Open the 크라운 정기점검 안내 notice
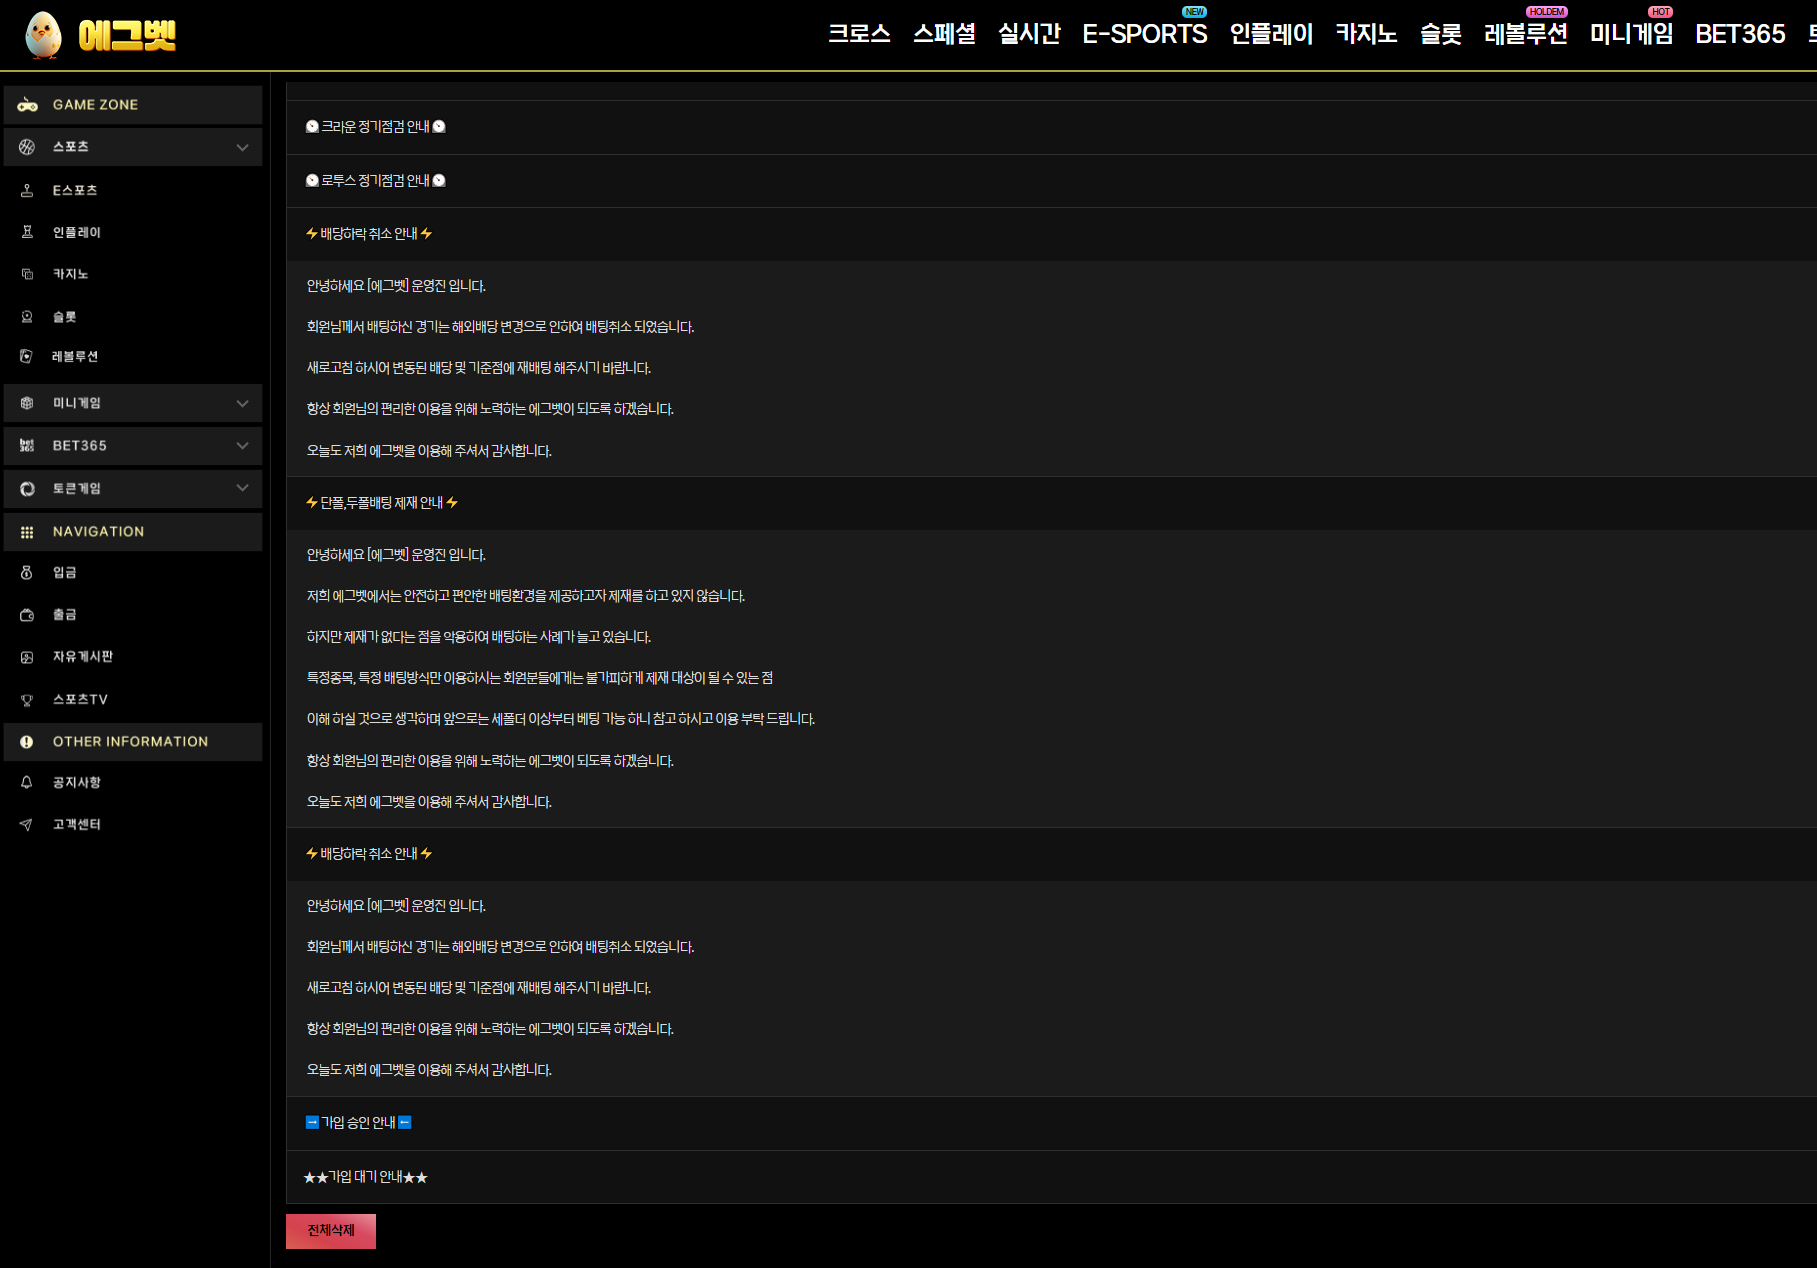This screenshot has height=1268, width=1817. [x=375, y=127]
